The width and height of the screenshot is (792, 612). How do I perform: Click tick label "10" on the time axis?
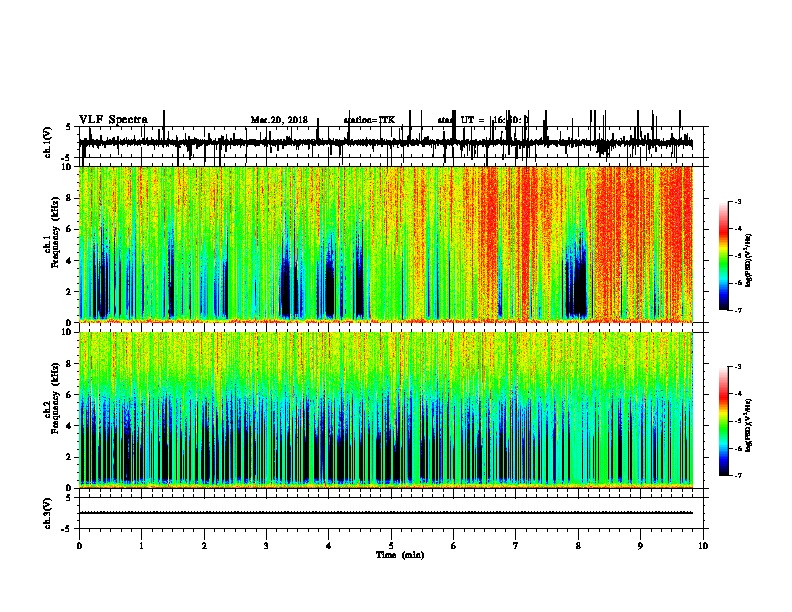pyautogui.click(x=703, y=546)
